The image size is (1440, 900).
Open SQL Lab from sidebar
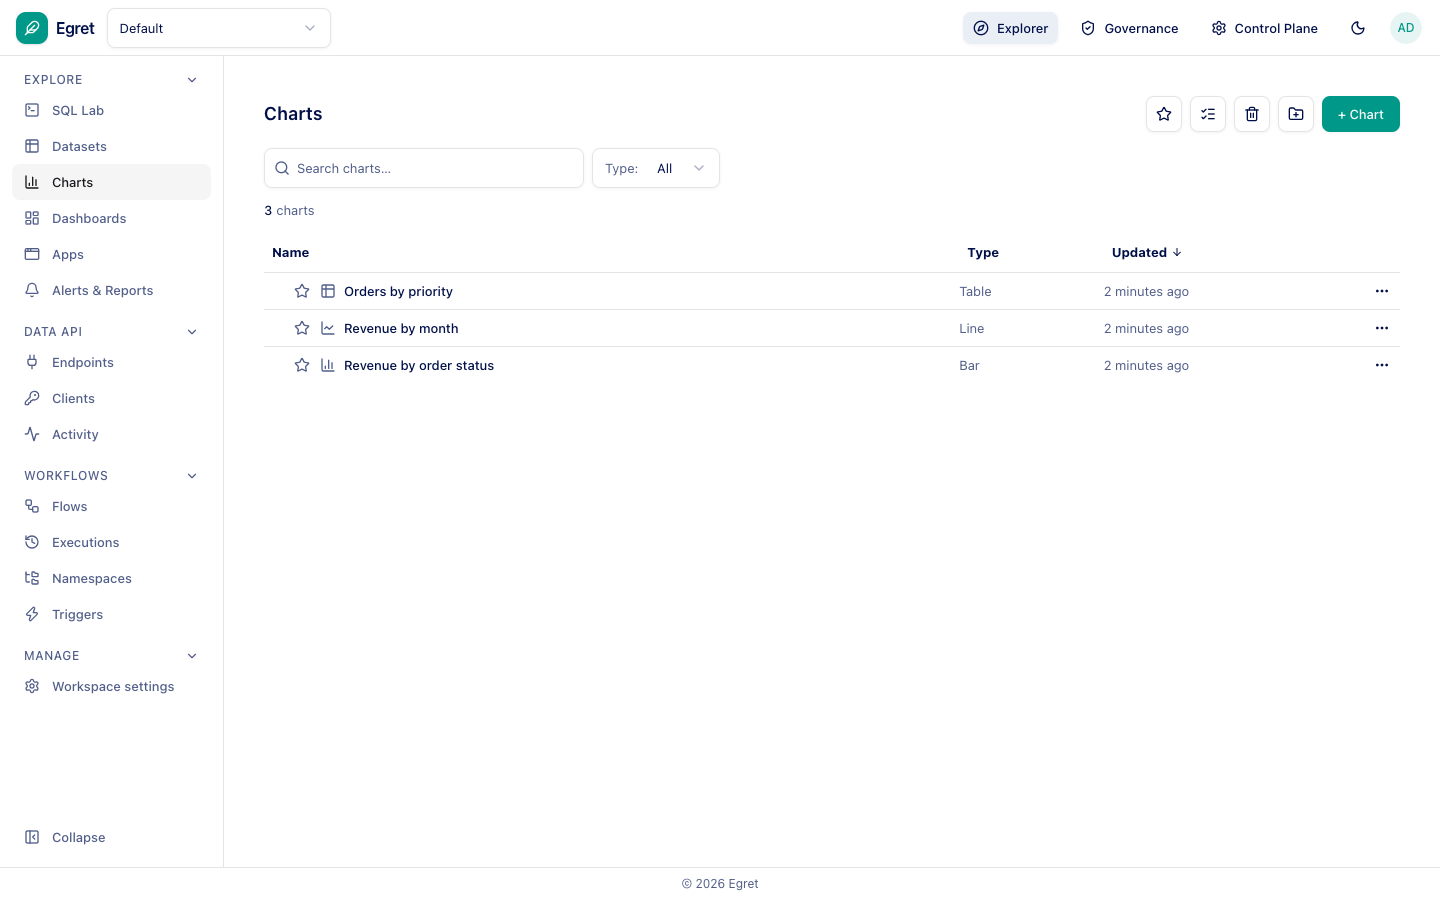(x=111, y=110)
